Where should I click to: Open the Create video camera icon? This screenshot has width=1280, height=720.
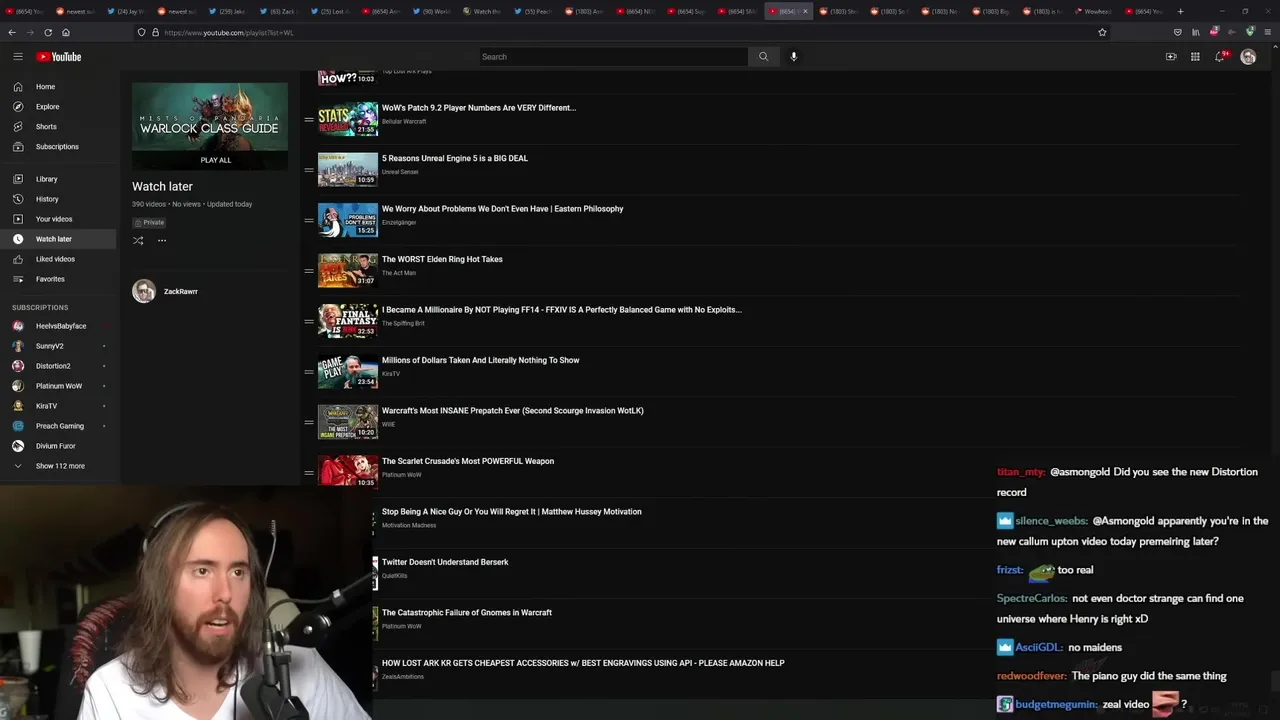coord(1171,57)
